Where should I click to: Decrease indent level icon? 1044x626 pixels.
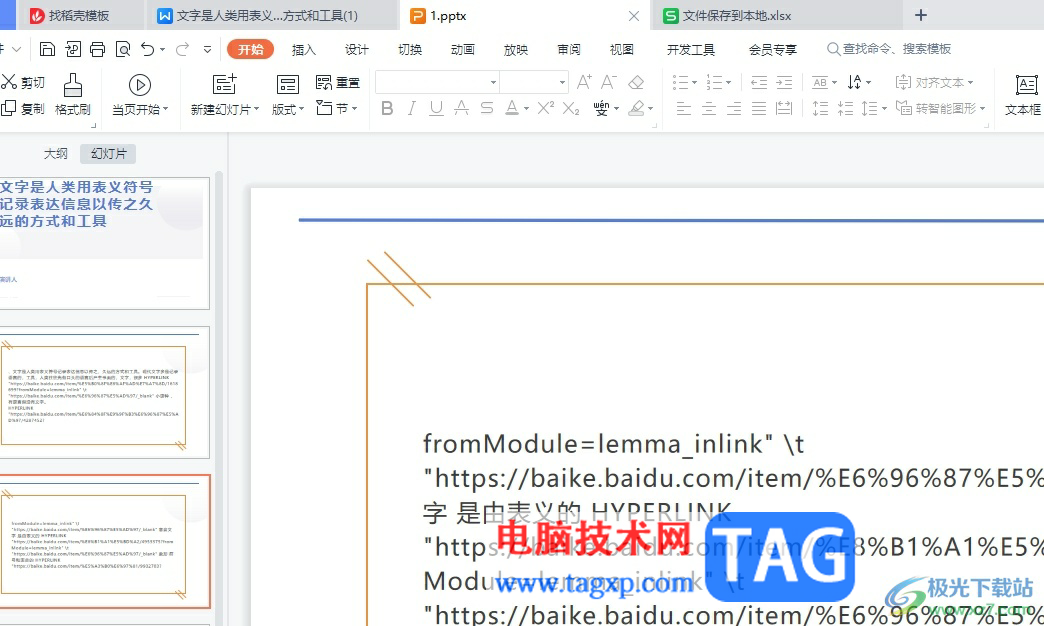click(x=759, y=83)
